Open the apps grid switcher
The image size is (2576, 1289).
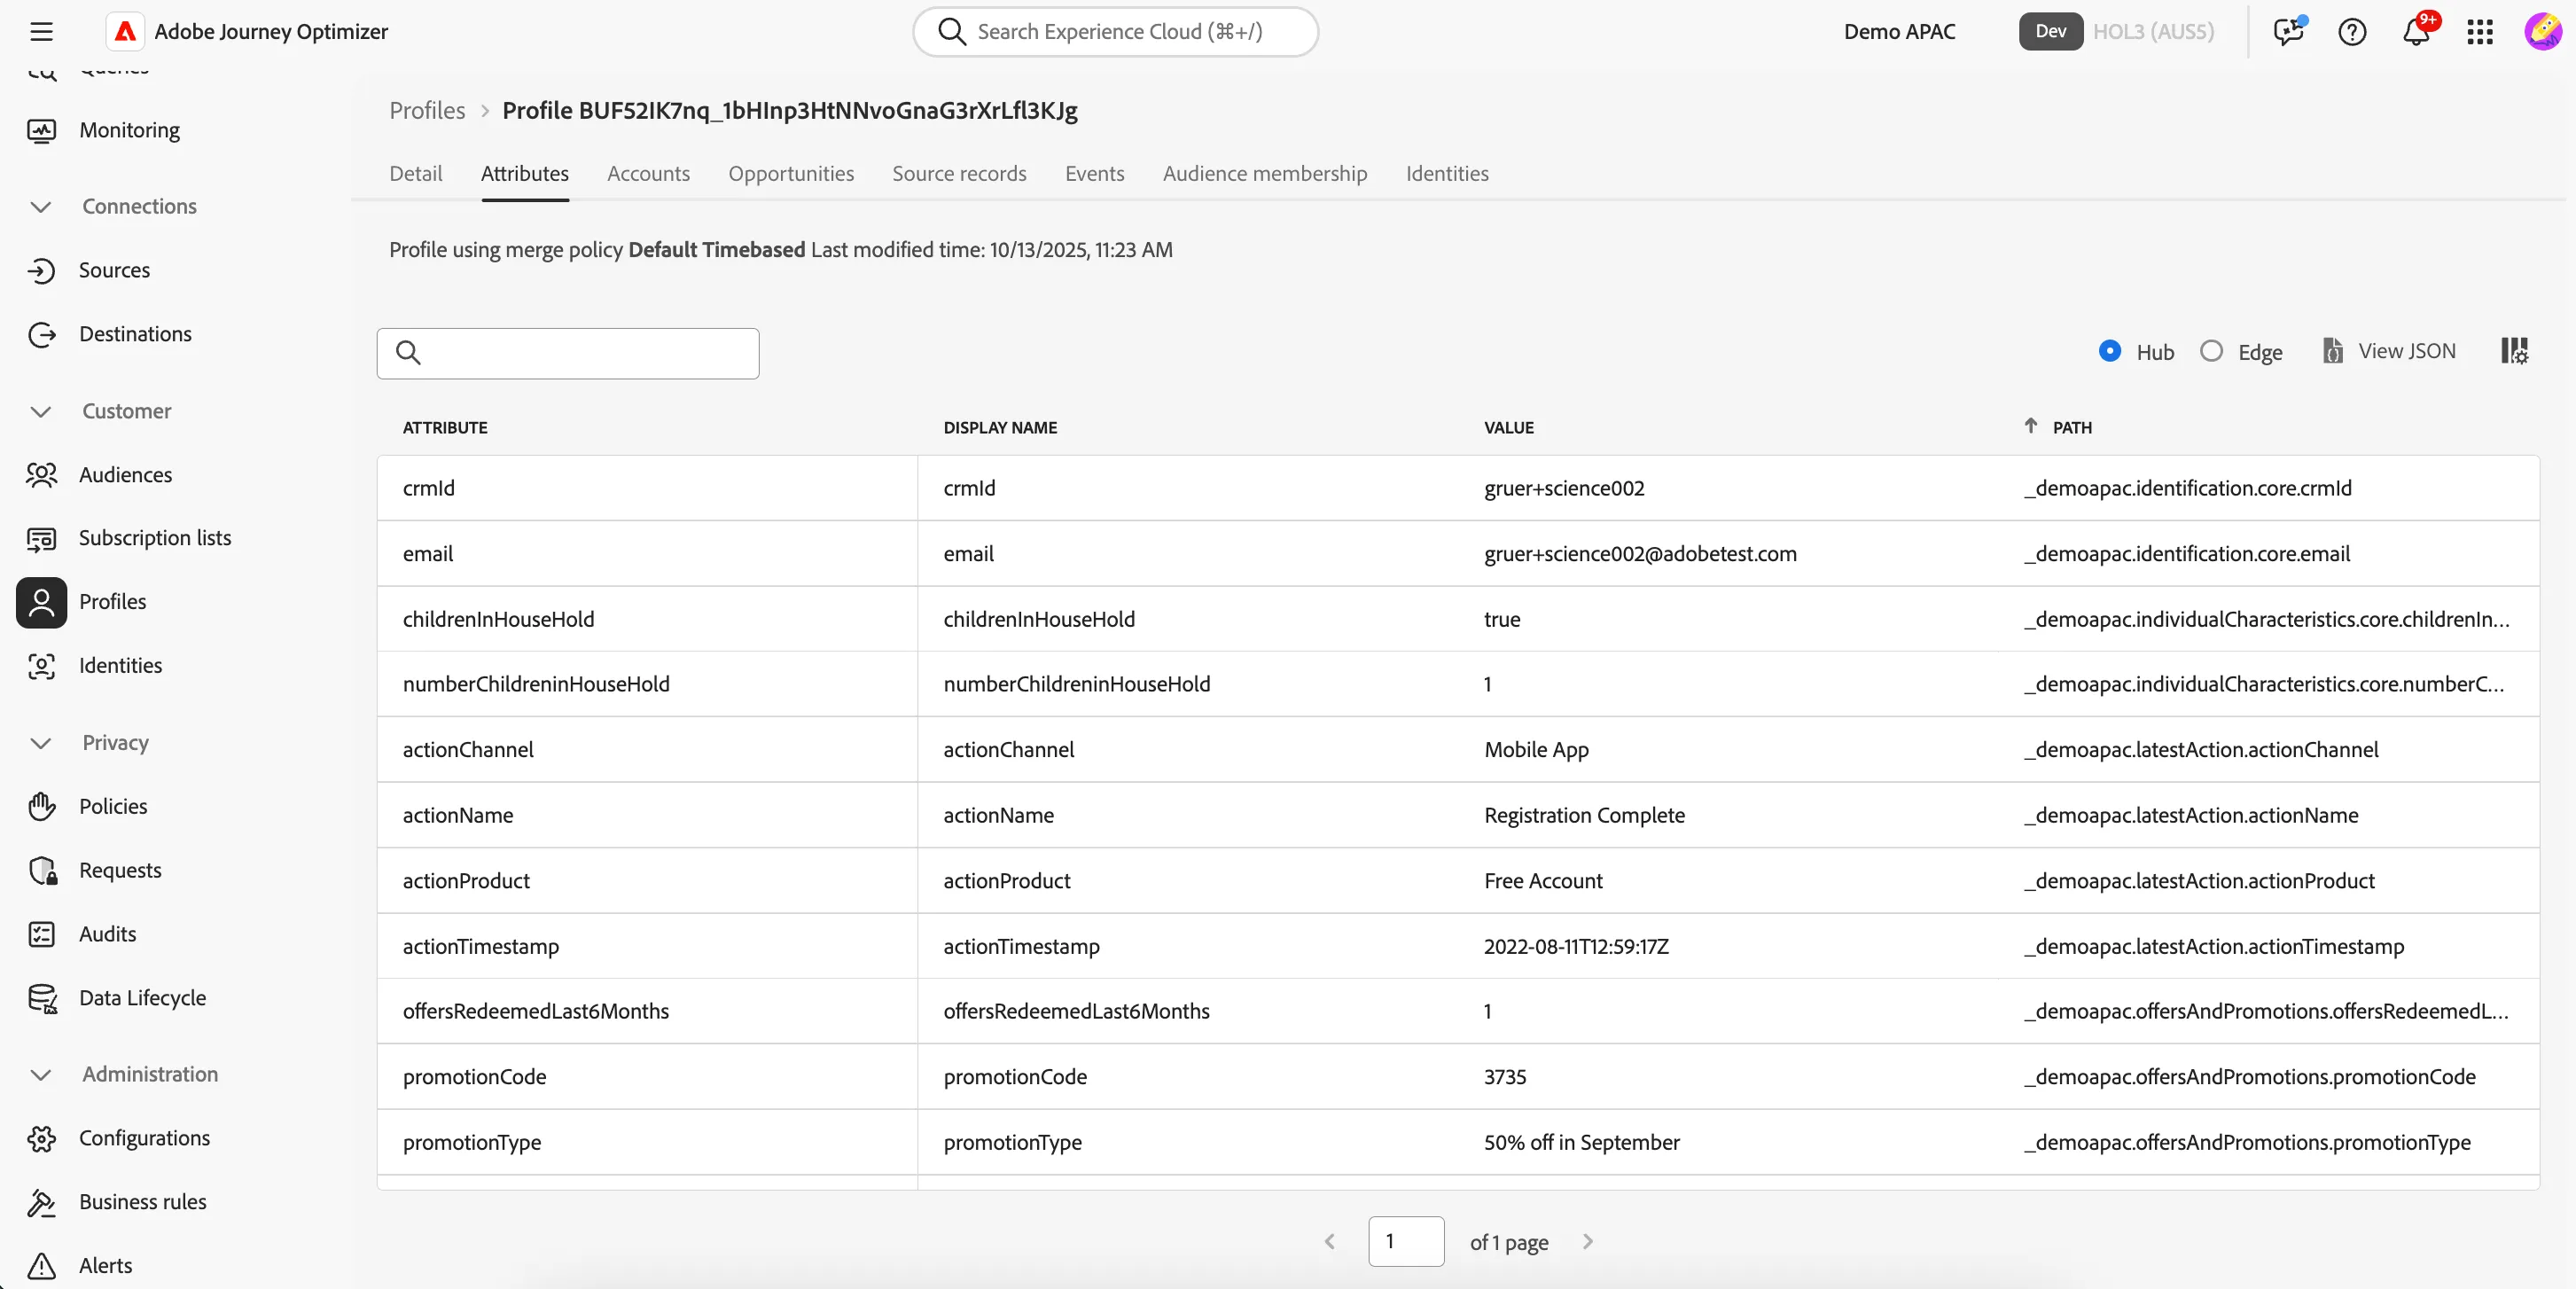(2480, 32)
